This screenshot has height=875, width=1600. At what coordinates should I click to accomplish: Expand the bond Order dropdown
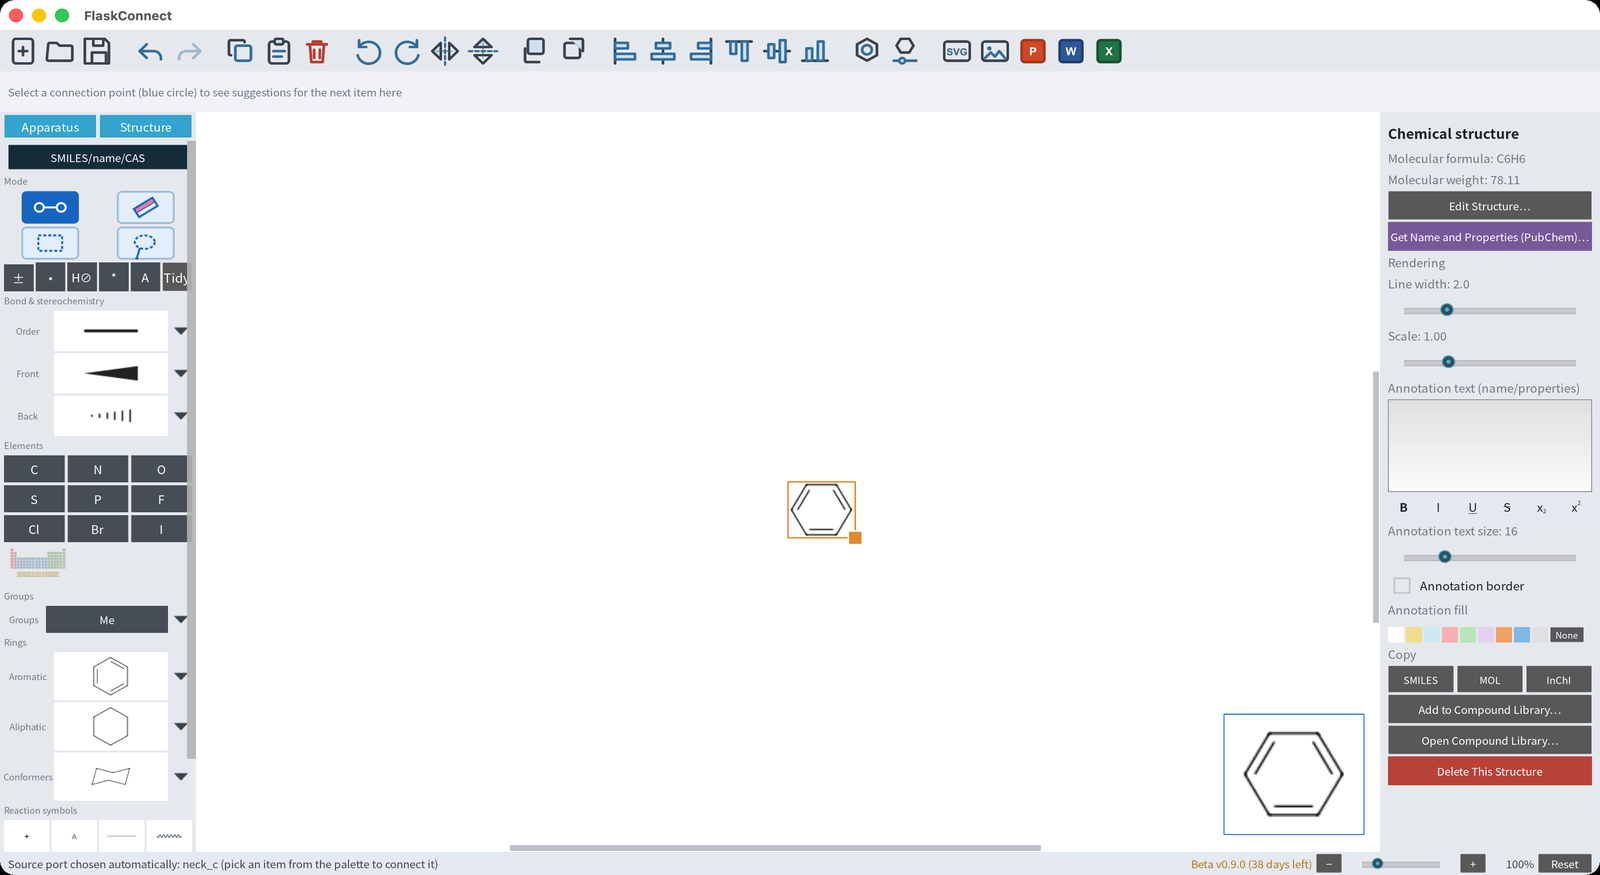181,331
